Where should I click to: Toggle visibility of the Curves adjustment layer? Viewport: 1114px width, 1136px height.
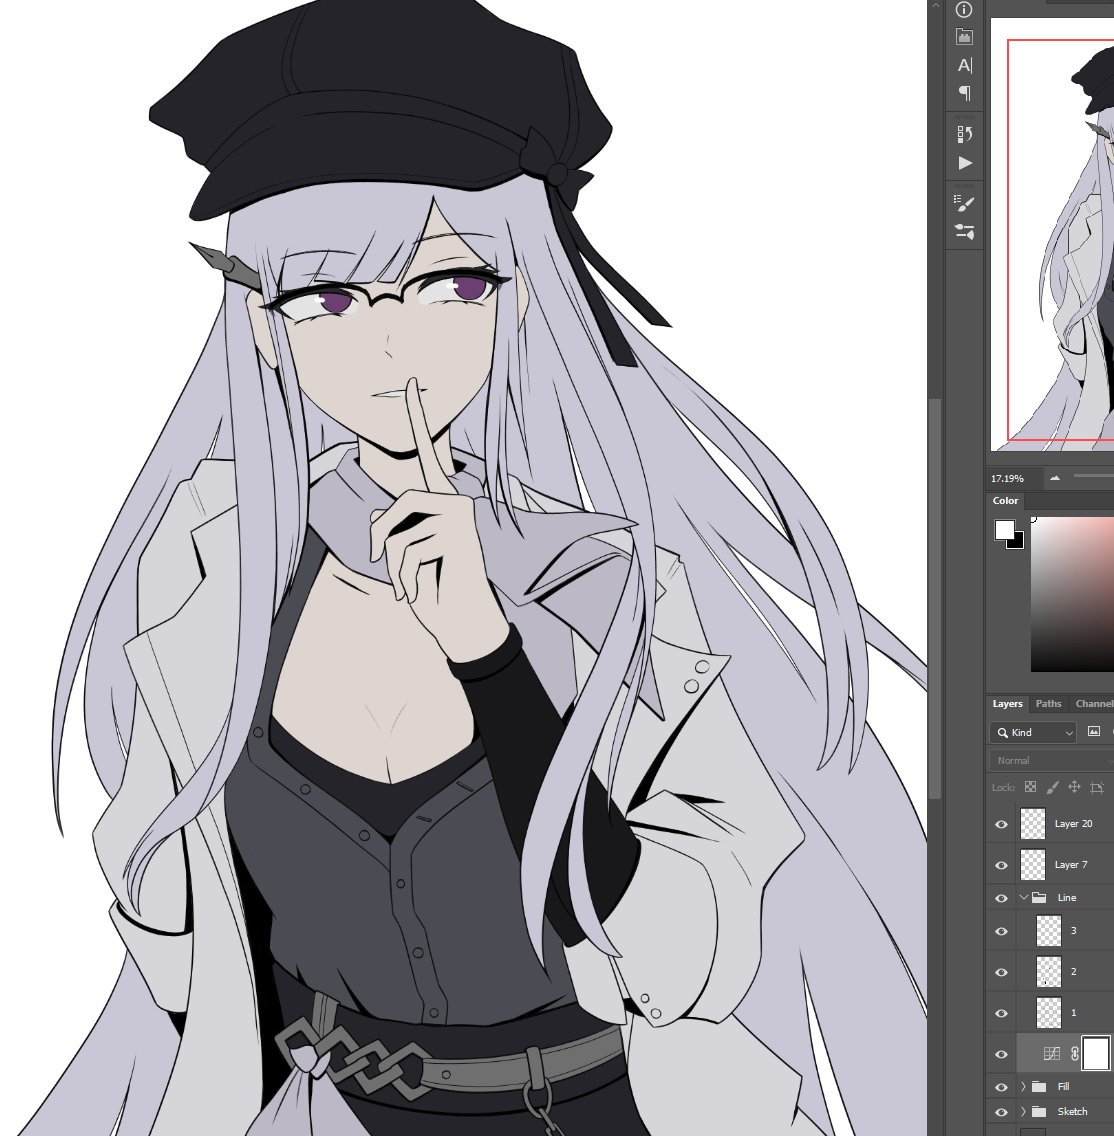[x=1002, y=1055]
